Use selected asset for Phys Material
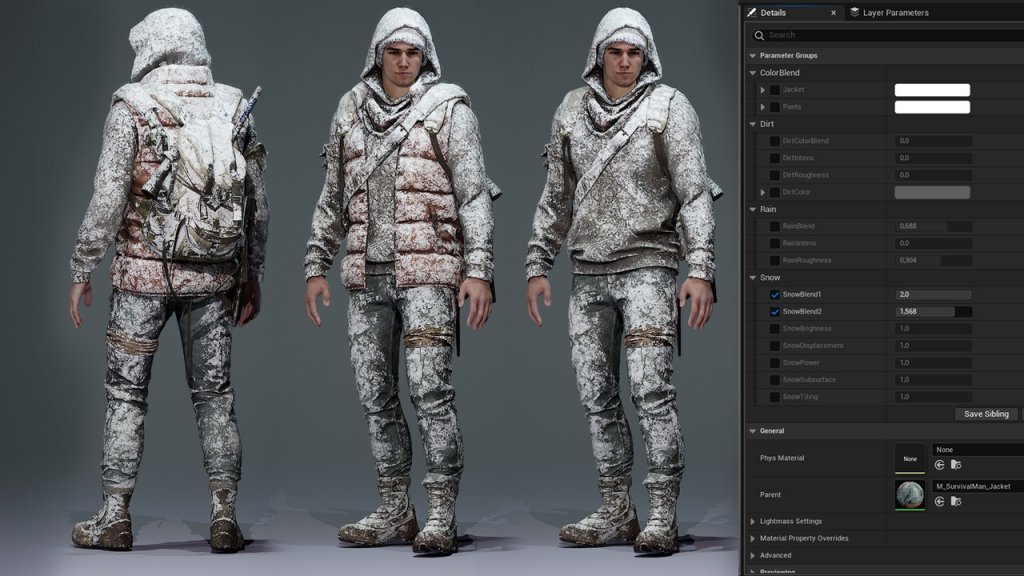This screenshot has width=1024, height=576. [939, 465]
